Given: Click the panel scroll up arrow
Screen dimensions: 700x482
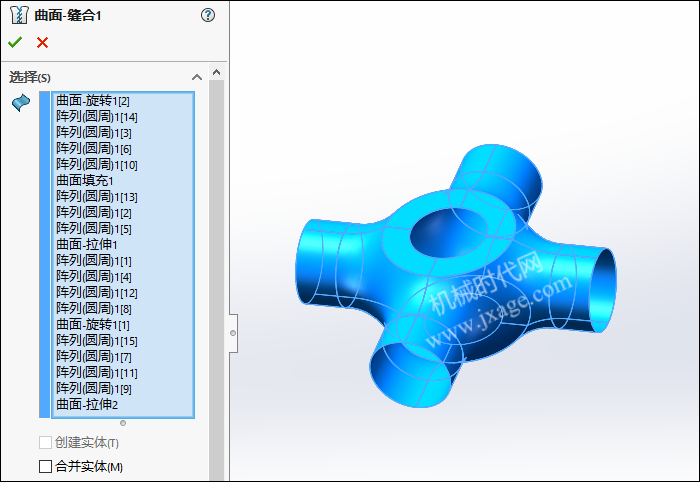Looking at the screenshot, I should point(217,72).
